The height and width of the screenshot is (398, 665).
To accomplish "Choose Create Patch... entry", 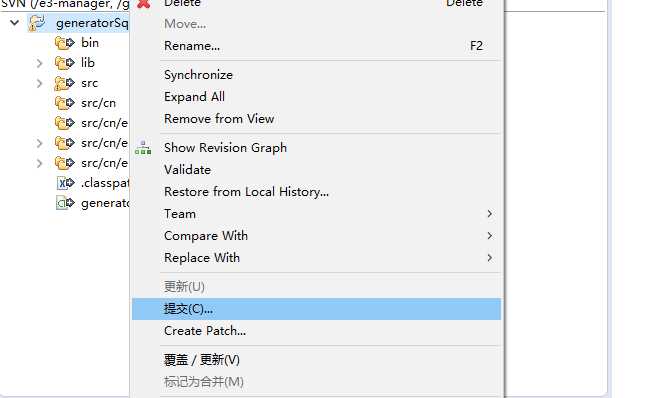I will [x=316, y=331].
